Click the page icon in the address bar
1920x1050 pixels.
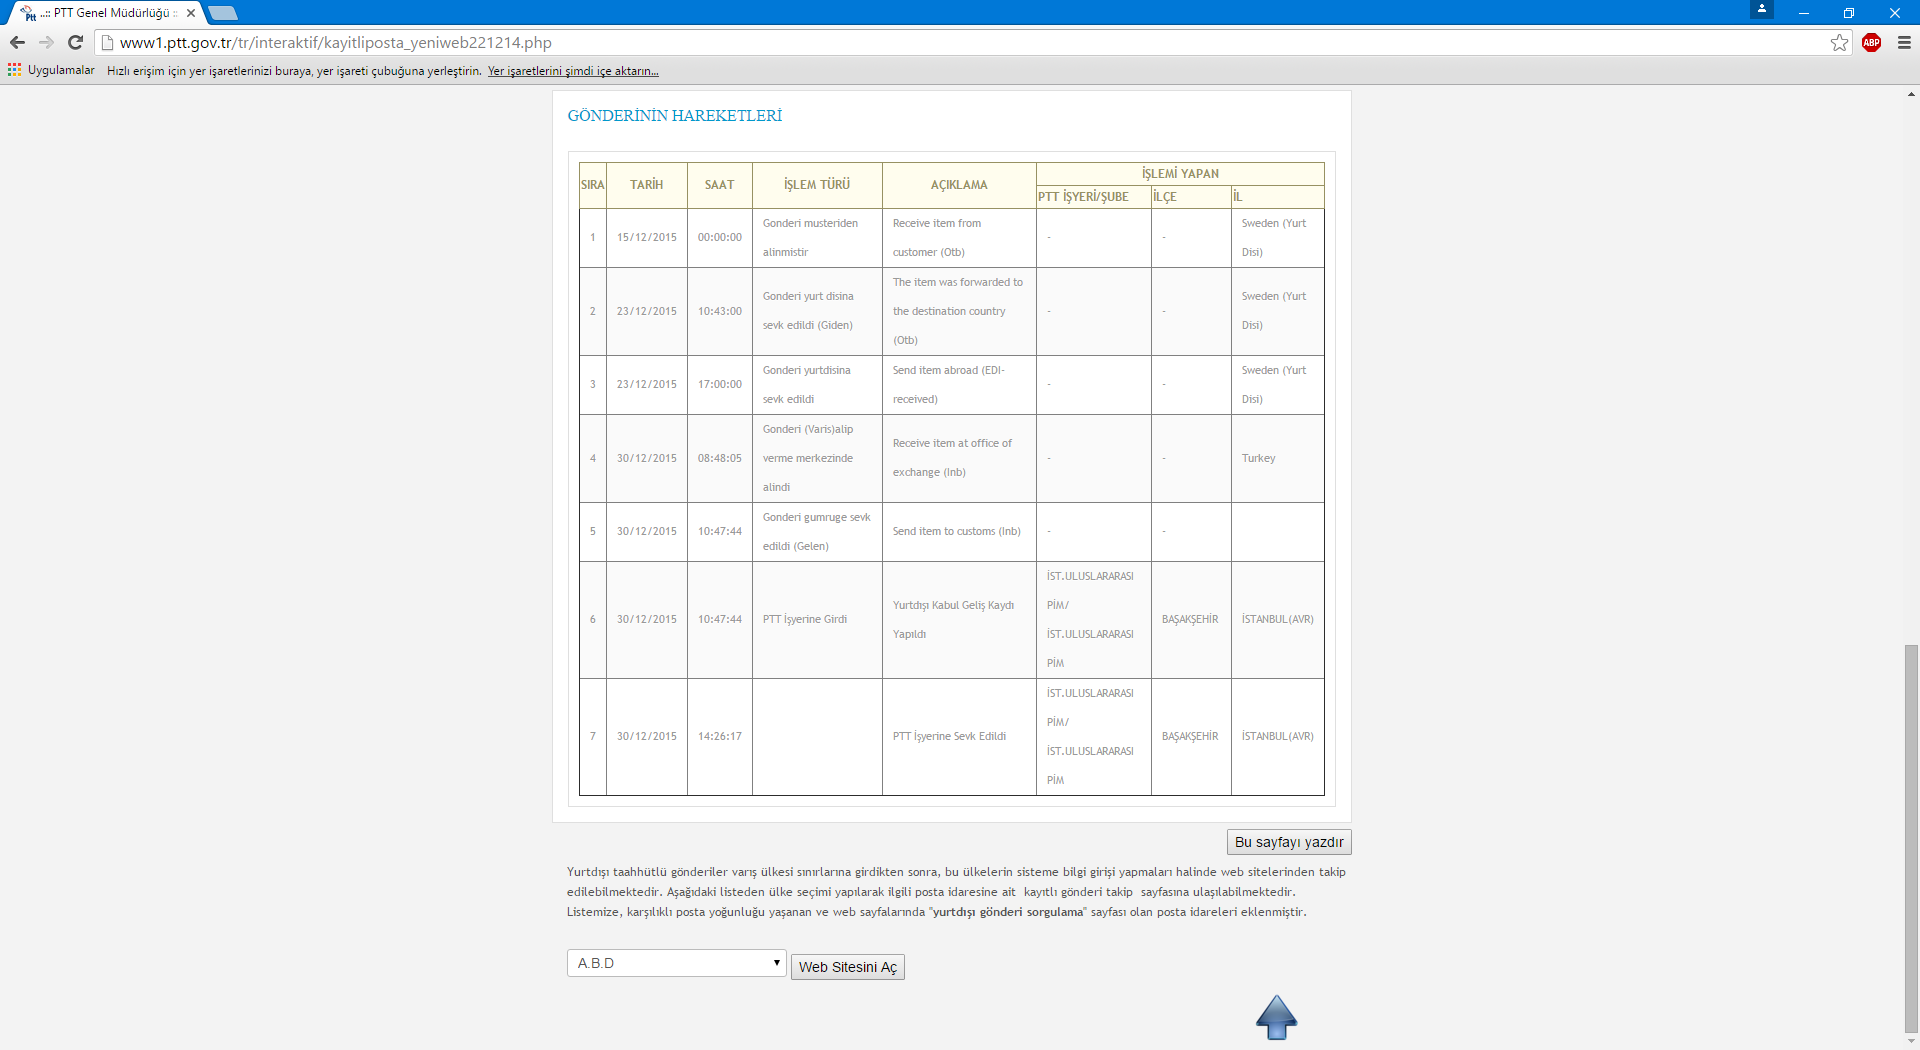click(107, 42)
